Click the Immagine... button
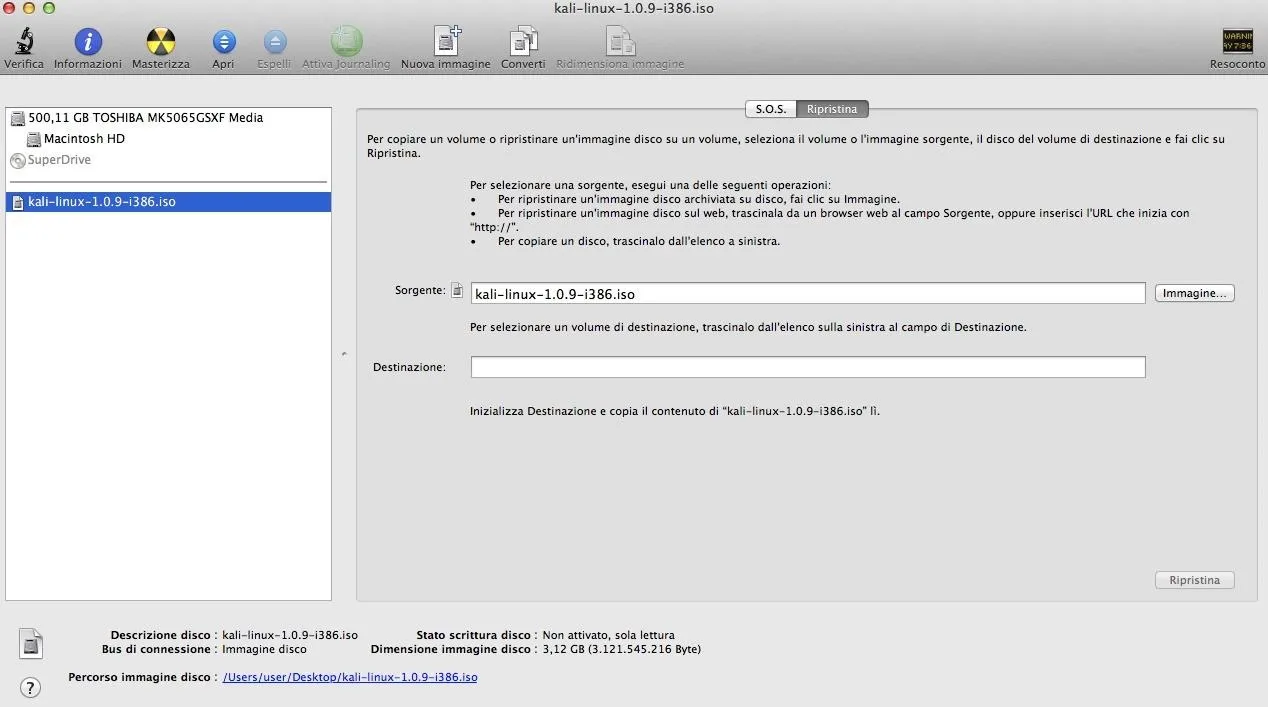 1194,293
